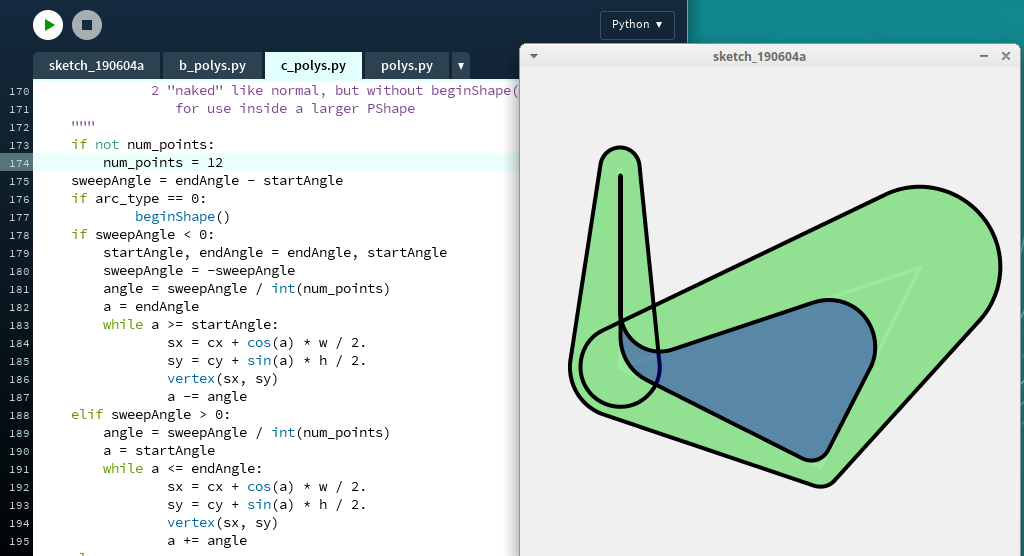
Task: Run the sketch with the play button
Action: point(47,25)
